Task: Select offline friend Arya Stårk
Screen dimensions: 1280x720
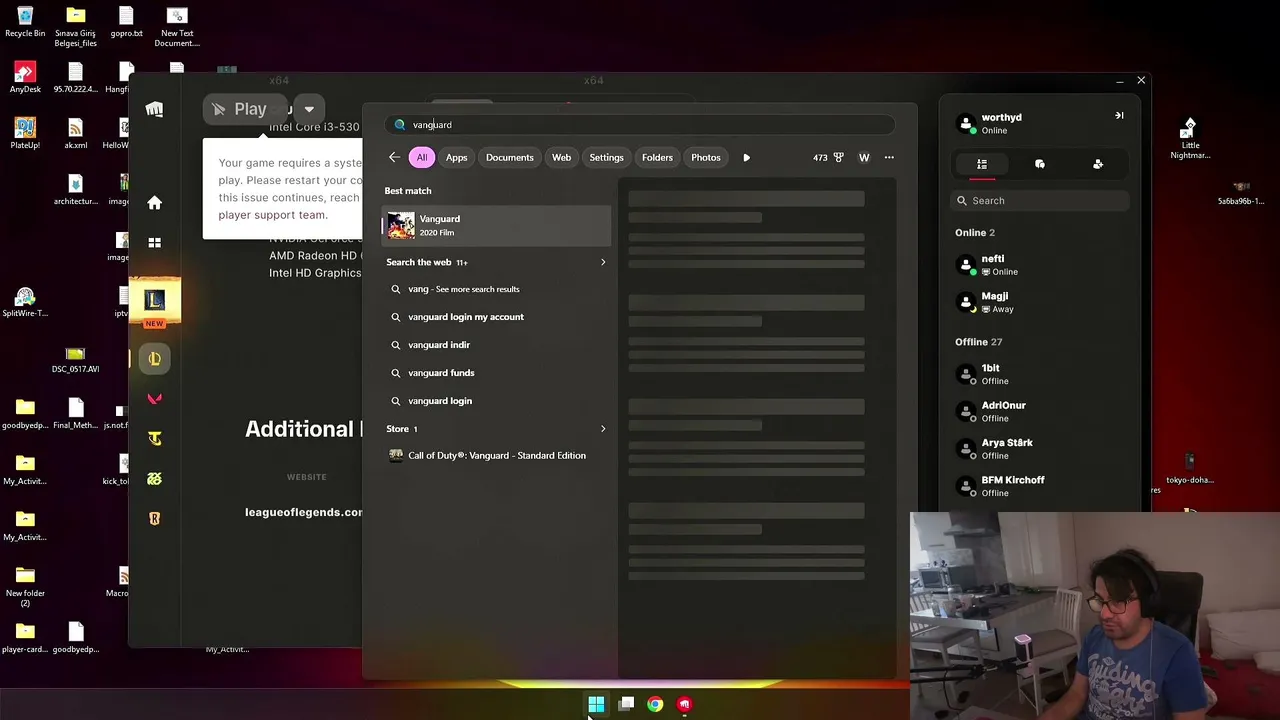Action: (1040, 449)
